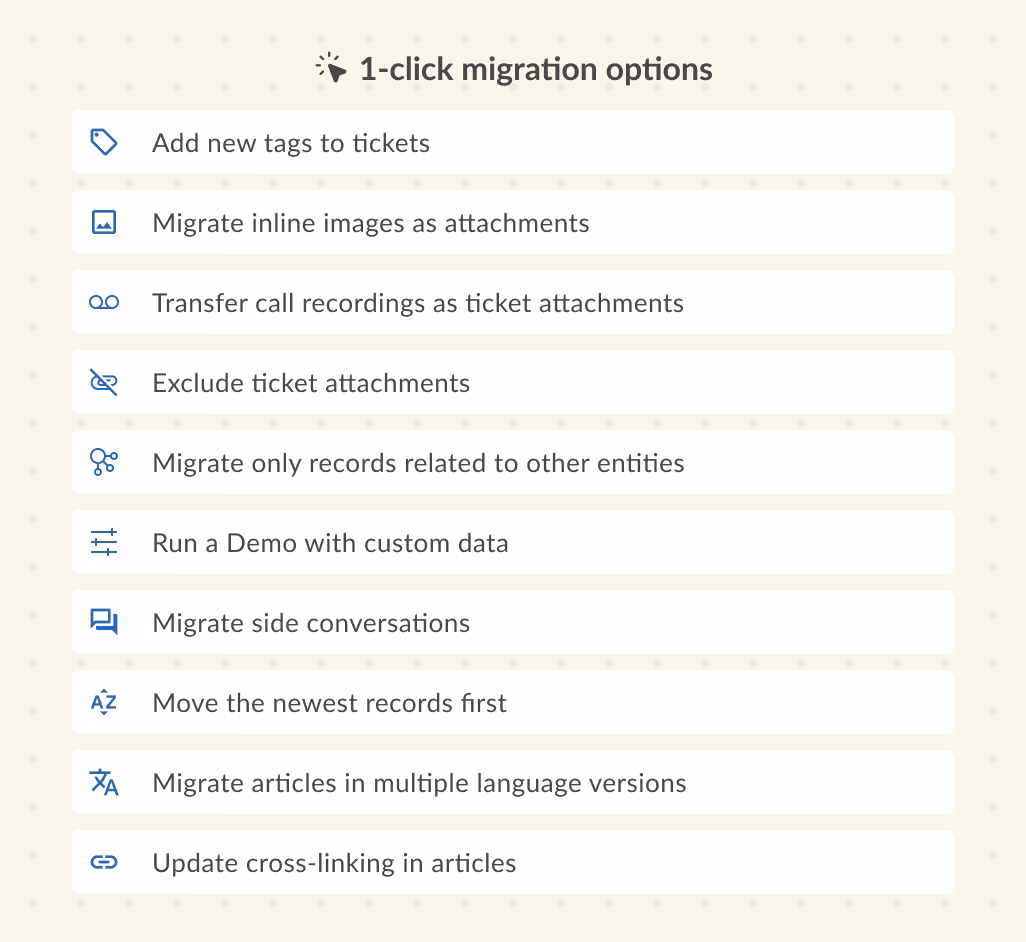Viewport: 1026px width, 942px height.
Task: Click the sliders icon for custom Demo
Action: (x=104, y=542)
